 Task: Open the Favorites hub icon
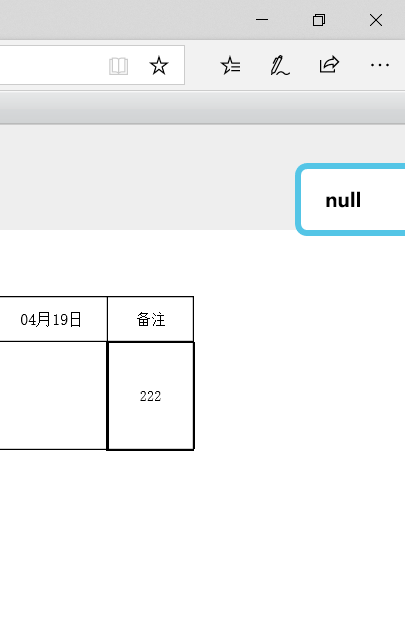tap(230, 66)
